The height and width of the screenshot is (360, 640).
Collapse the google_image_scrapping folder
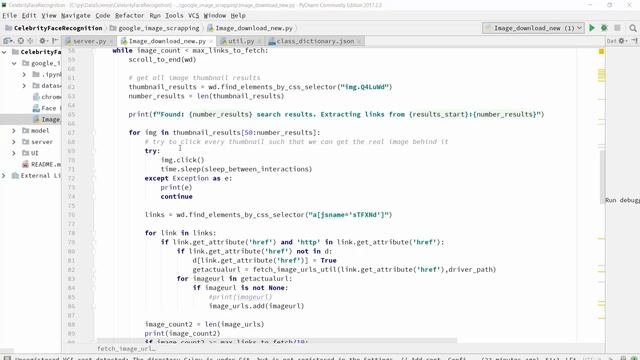14,63
